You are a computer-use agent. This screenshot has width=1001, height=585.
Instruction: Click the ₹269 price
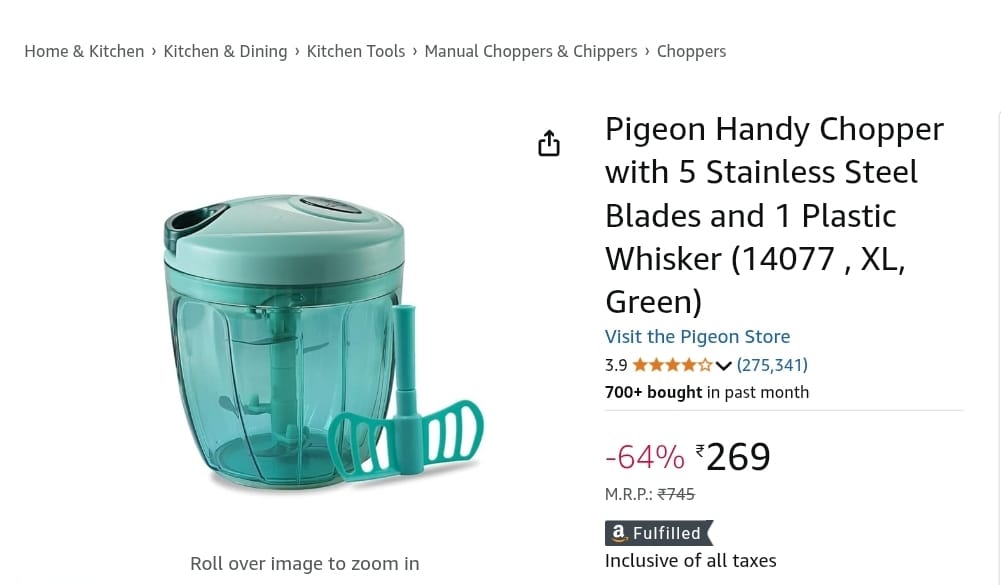click(x=736, y=457)
